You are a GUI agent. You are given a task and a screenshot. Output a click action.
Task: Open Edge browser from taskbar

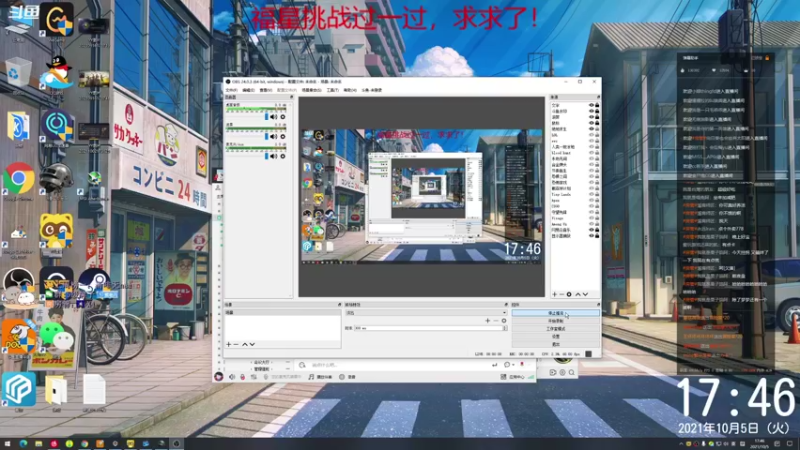(23, 444)
